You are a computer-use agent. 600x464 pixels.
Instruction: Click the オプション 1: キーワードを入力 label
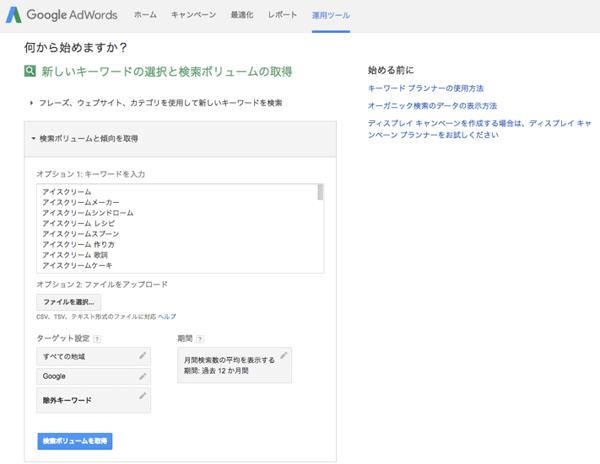click(x=91, y=174)
